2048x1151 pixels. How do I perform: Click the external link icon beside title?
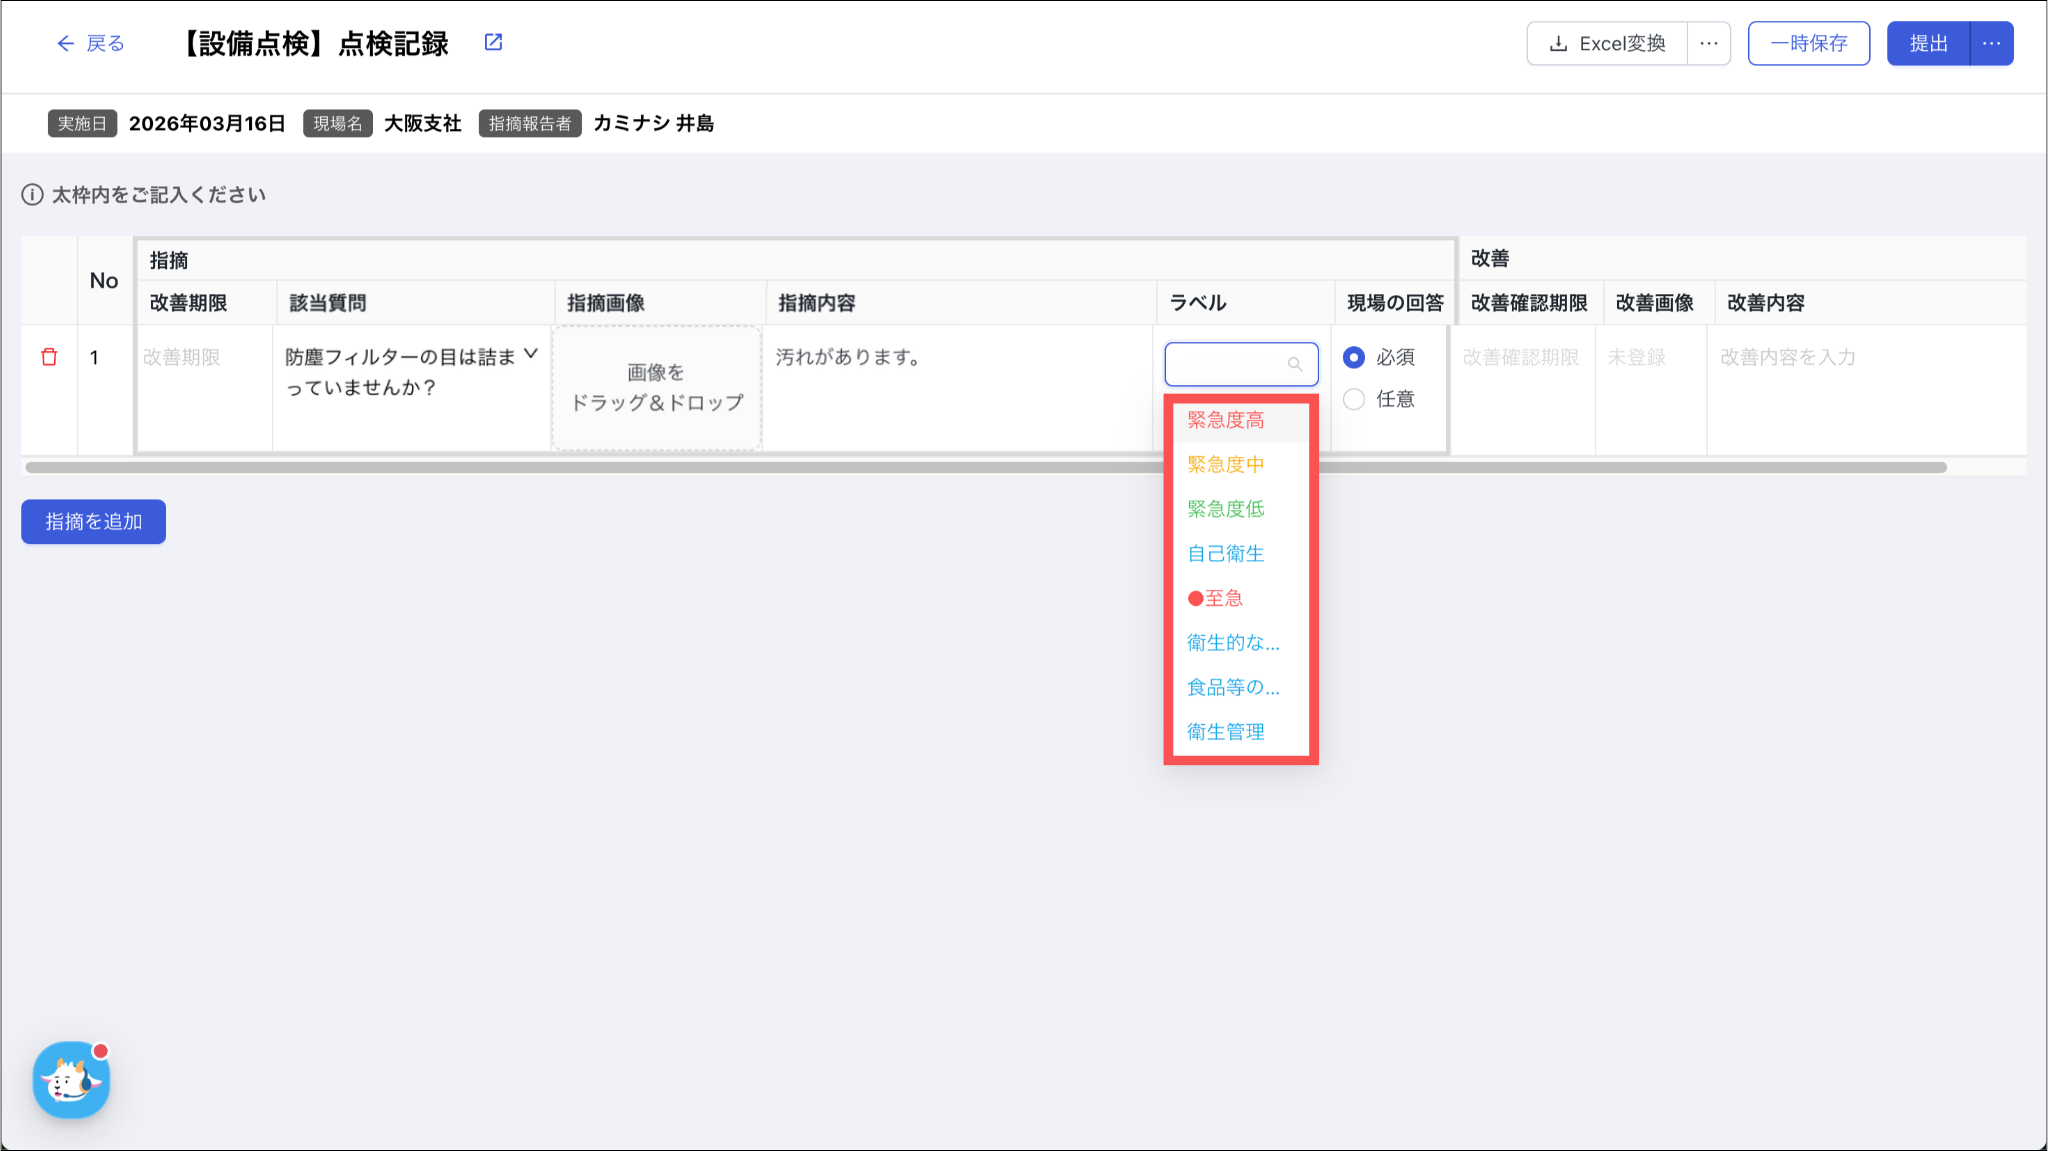pyautogui.click(x=493, y=42)
